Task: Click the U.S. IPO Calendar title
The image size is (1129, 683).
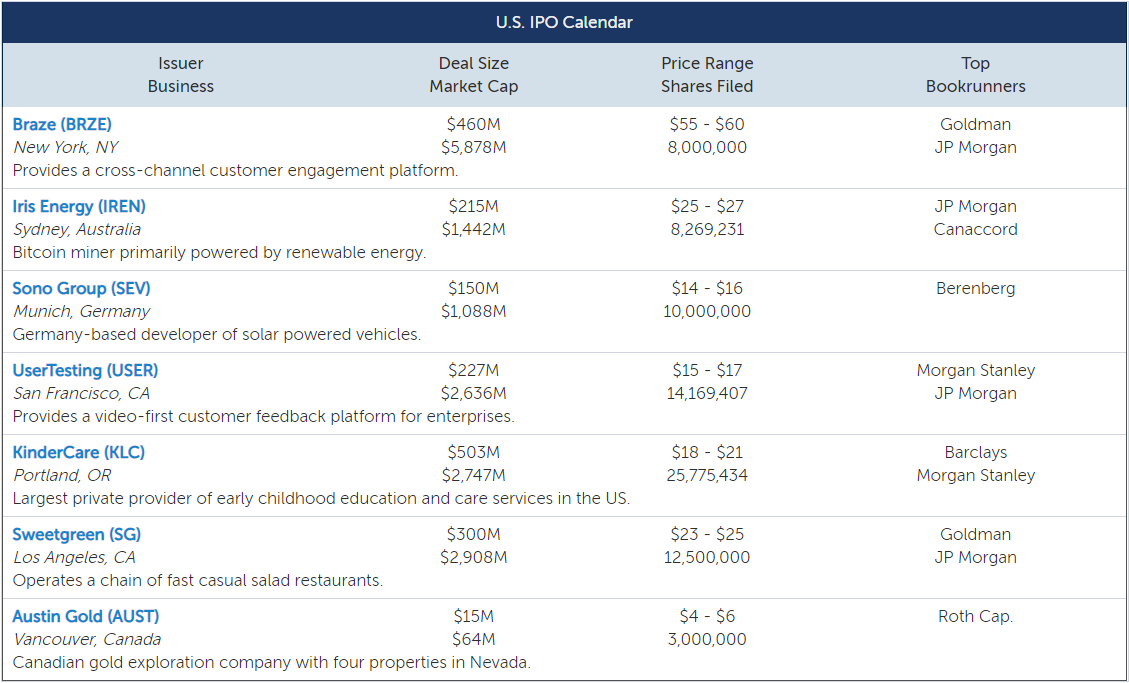Action: [564, 22]
